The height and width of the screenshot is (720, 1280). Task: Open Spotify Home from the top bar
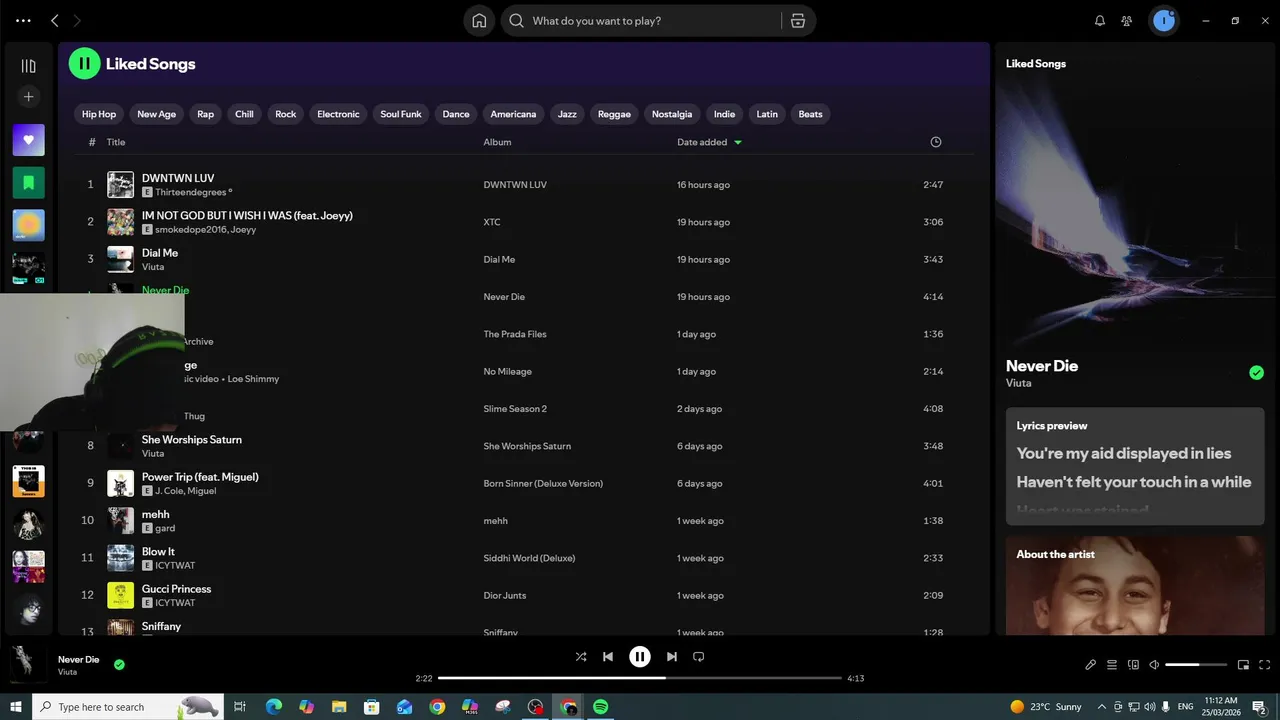click(x=479, y=21)
